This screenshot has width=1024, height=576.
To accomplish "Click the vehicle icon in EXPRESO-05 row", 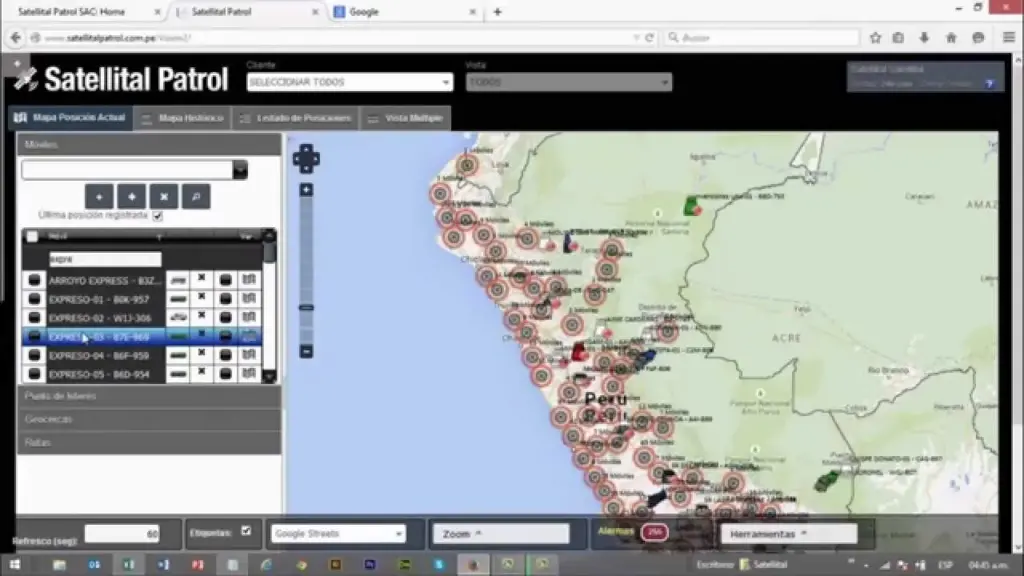I will coord(178,374).
